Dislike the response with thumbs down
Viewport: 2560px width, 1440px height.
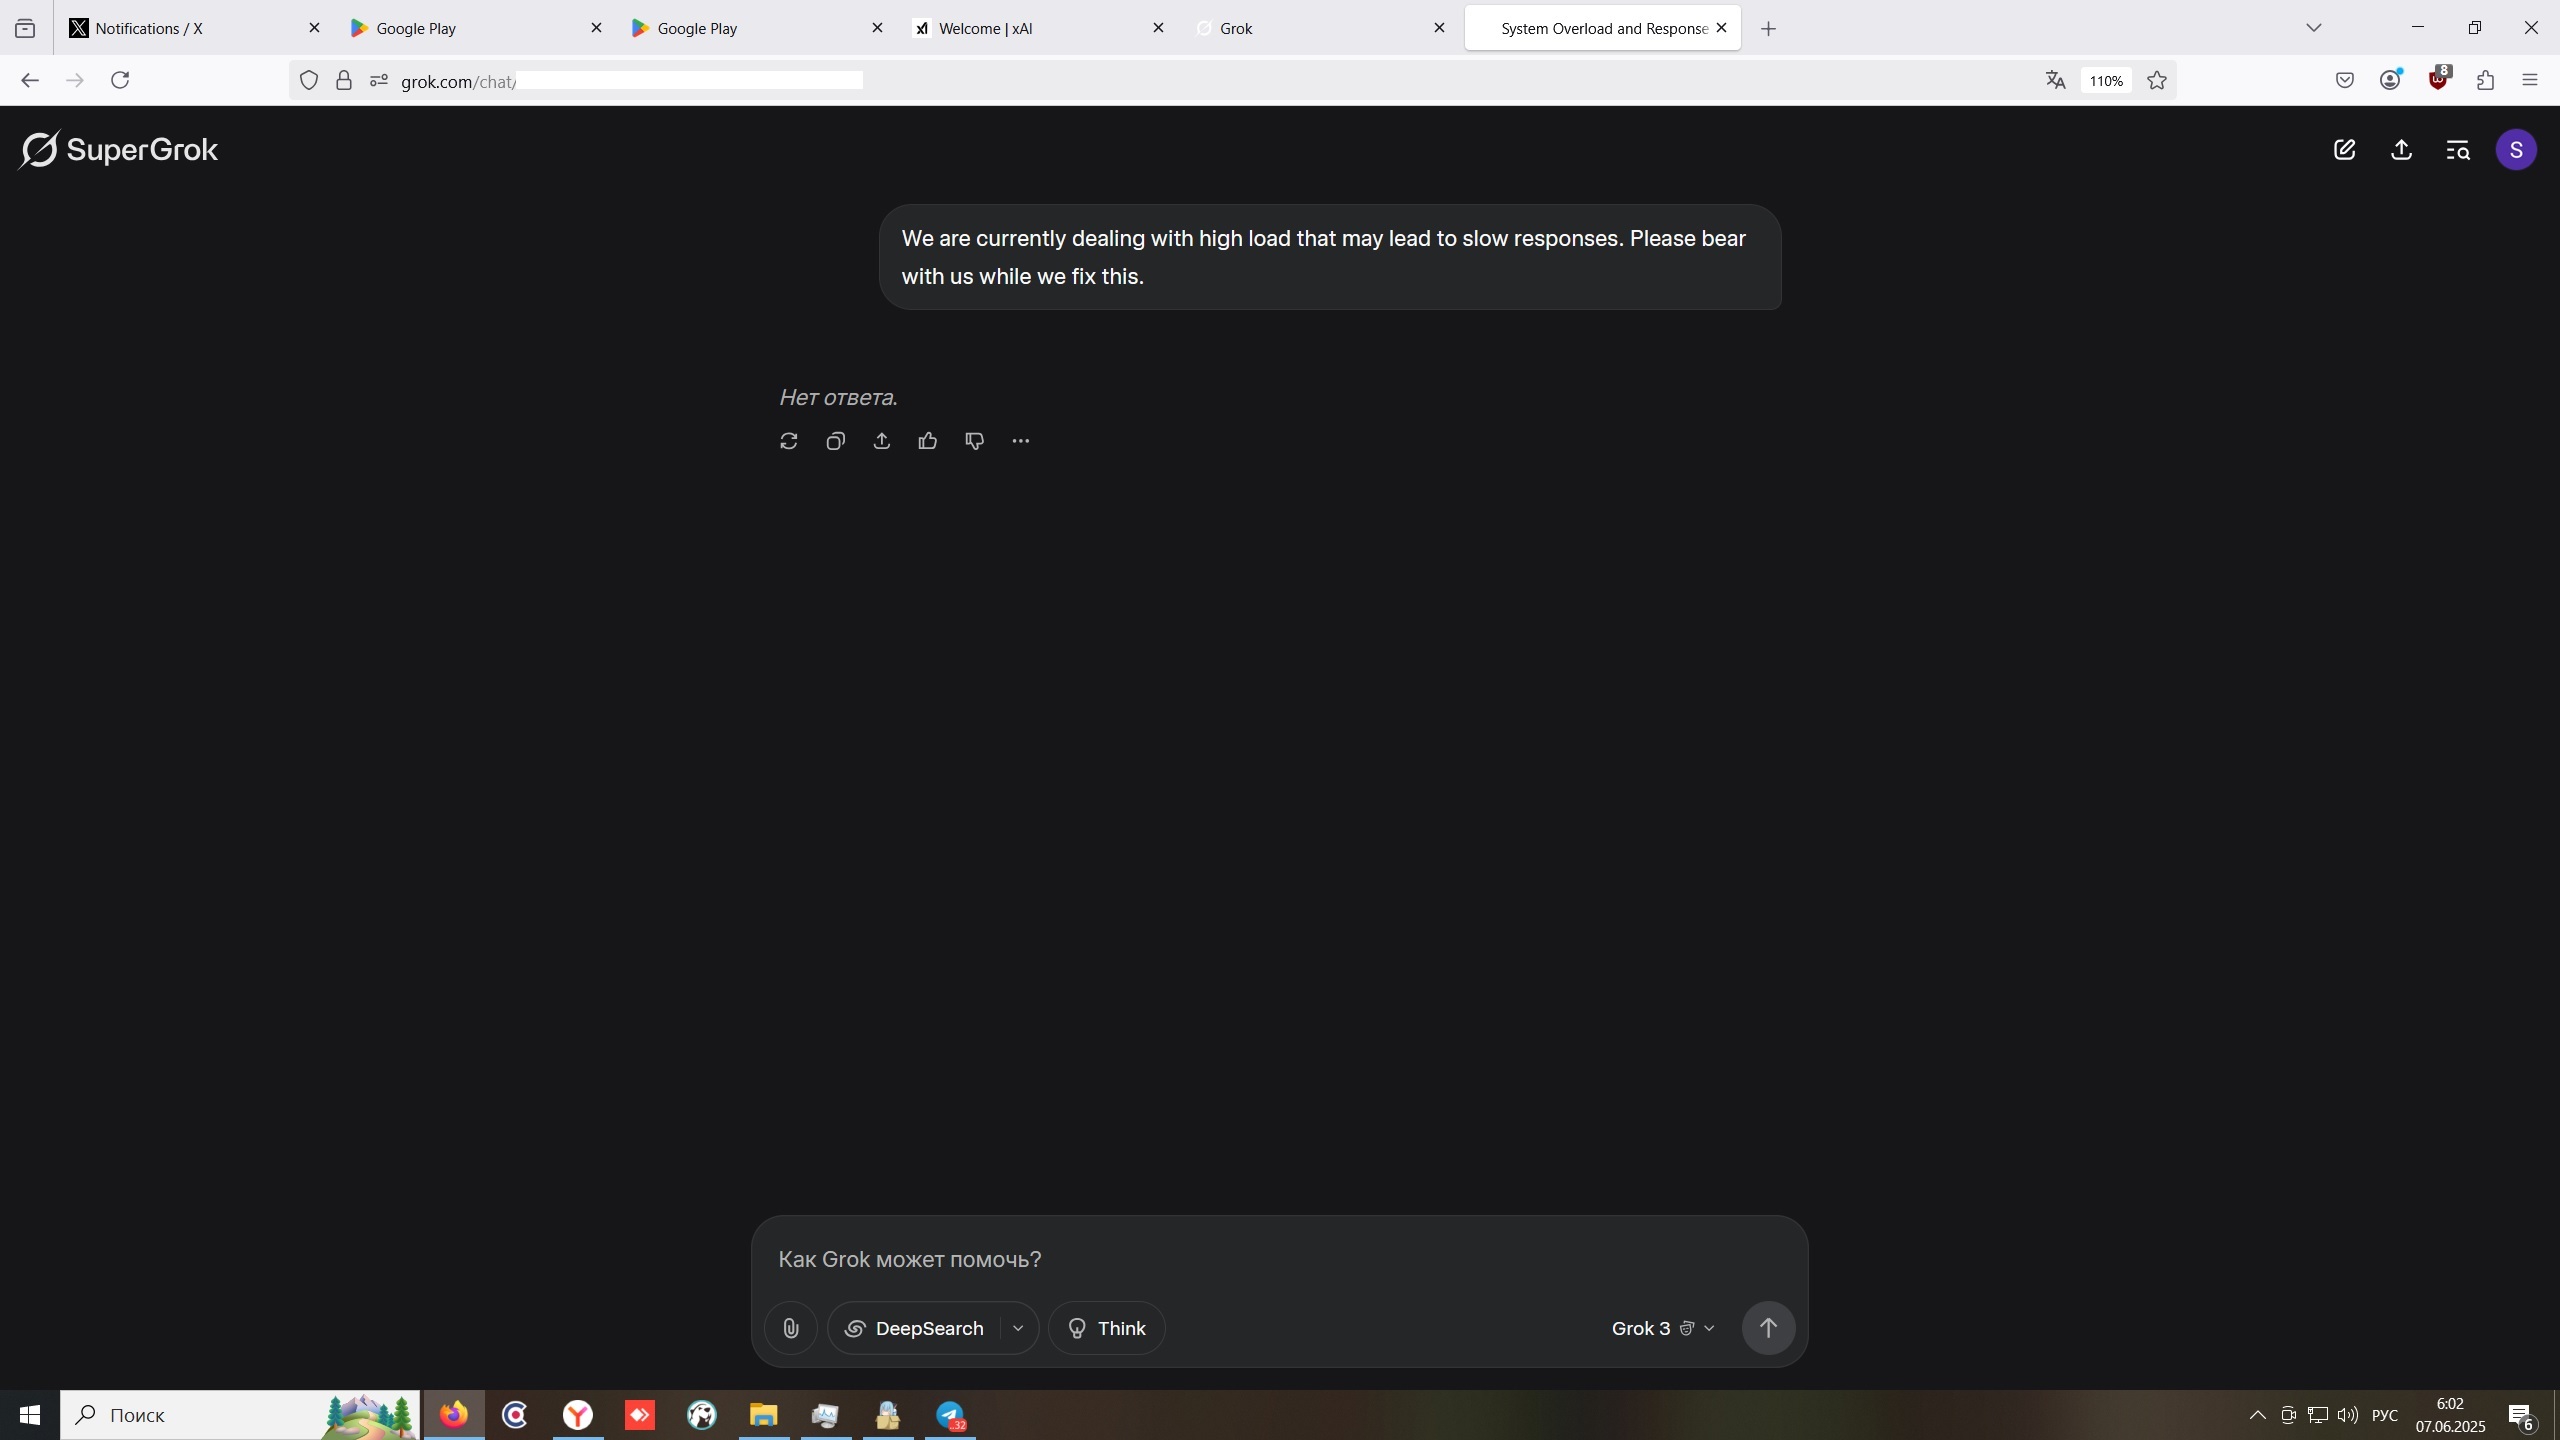[x=974, y=441]
